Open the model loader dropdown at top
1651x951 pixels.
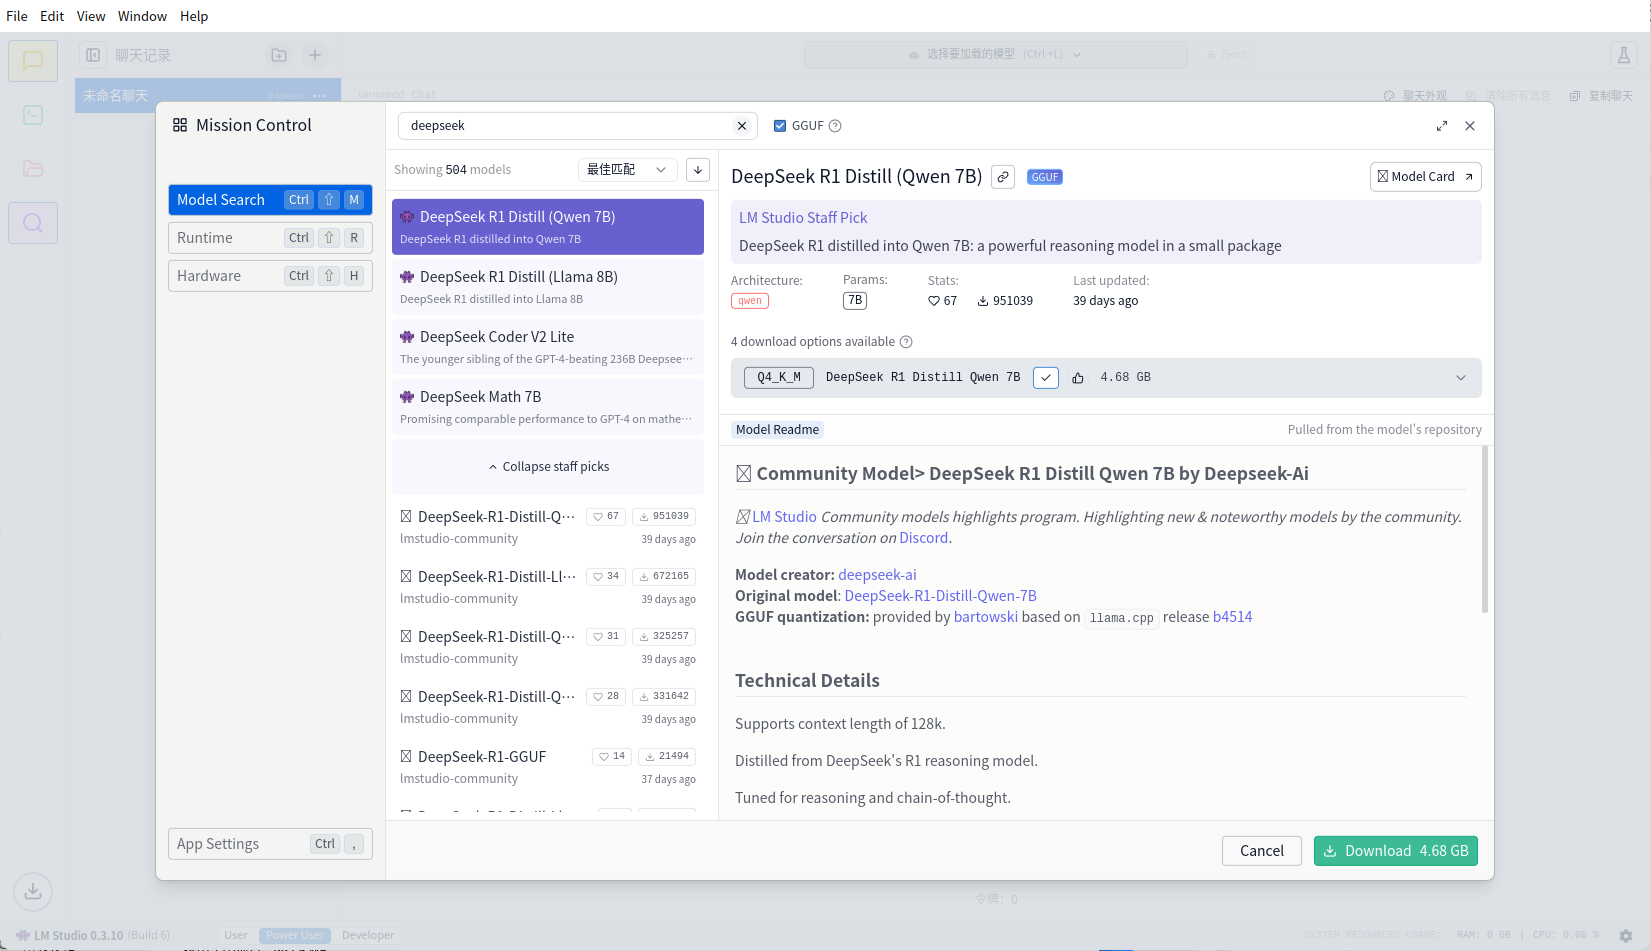click(x=996, y=55)
